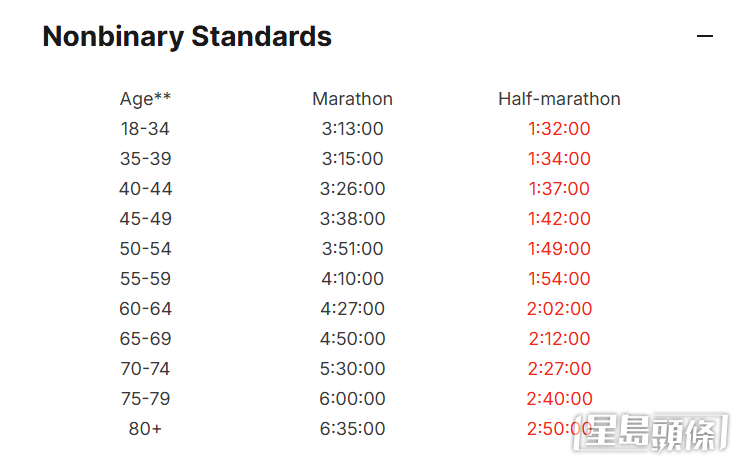This screenshot has height=473, width=743.
Task: Select the Marathon column header
Action: 352,99
